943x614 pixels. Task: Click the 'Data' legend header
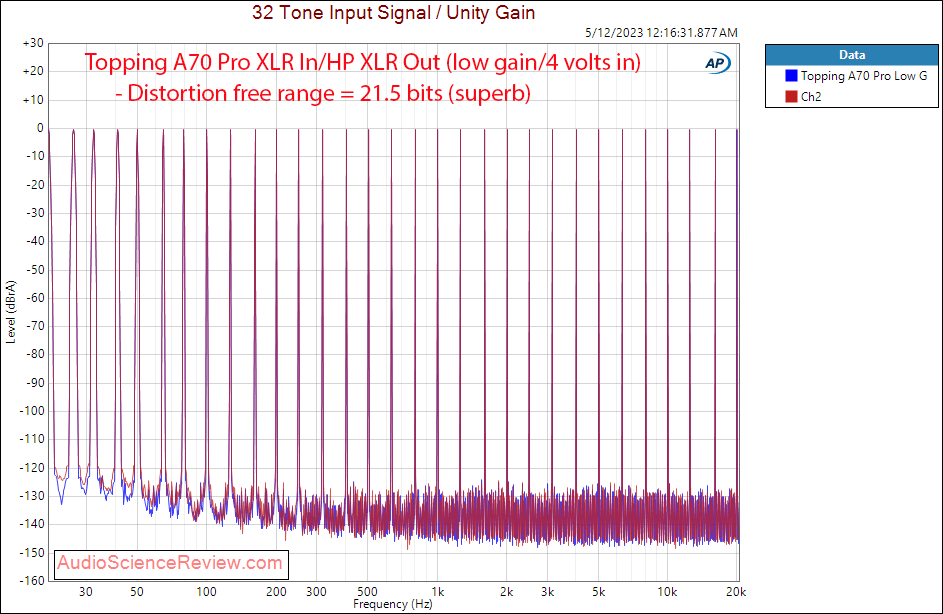[x=852, y=55]
